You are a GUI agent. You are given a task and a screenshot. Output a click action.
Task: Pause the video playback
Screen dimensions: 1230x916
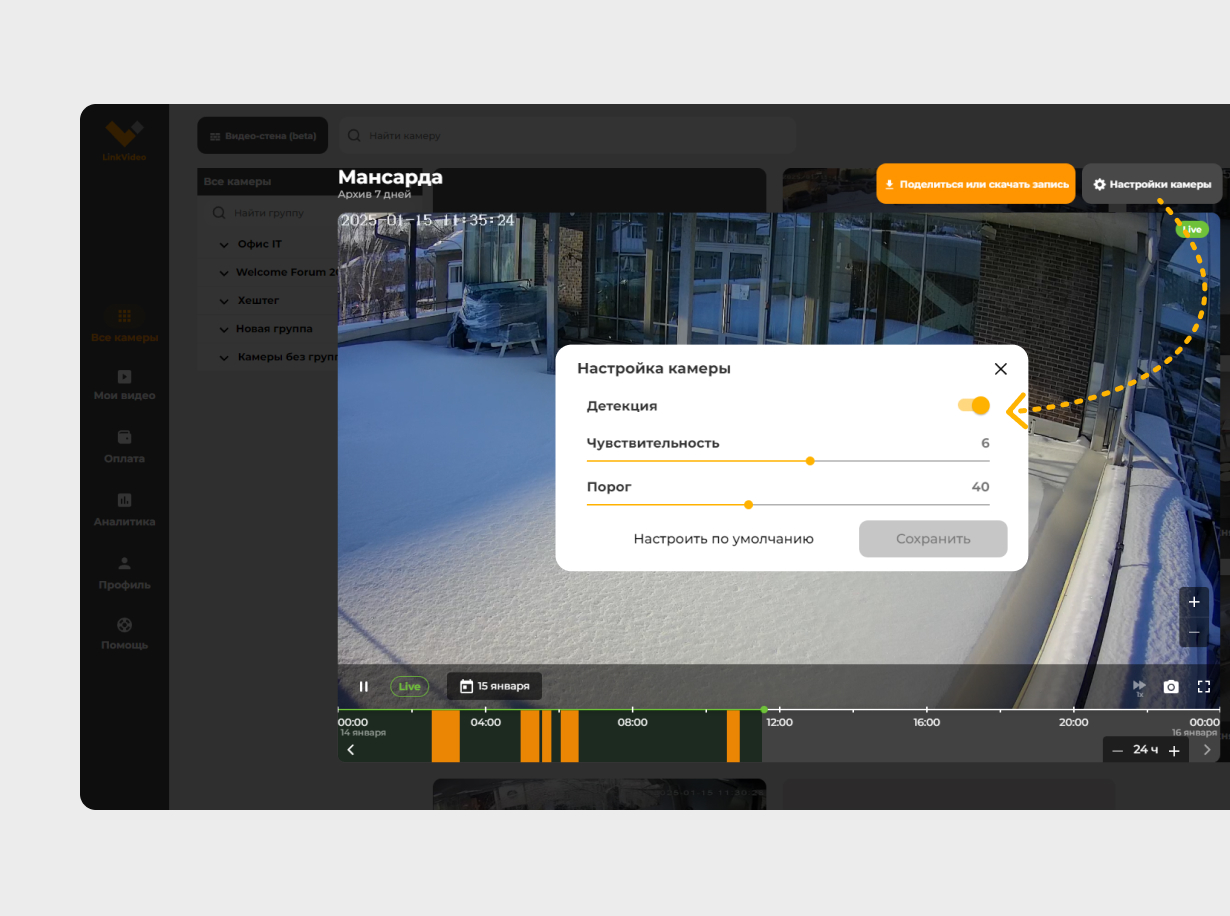coord(364,687)
